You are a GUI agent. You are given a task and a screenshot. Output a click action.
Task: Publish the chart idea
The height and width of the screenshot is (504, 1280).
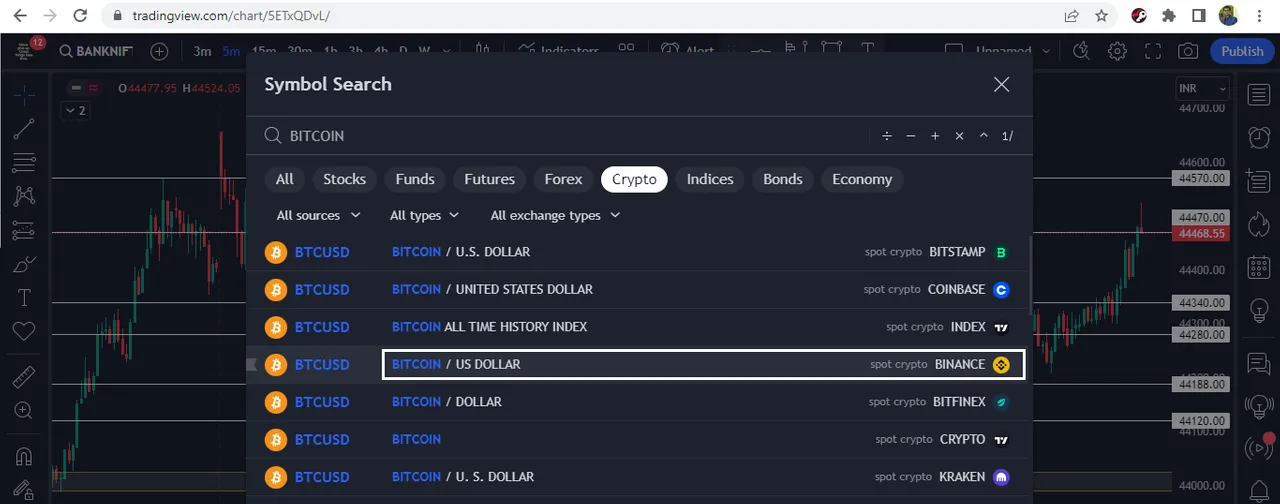[x=1242, y=51]
